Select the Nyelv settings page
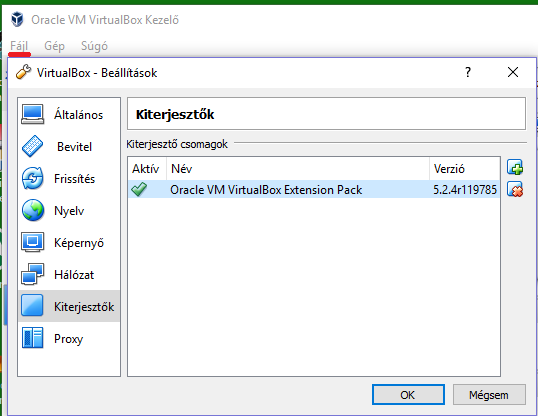The height and width of the screenshot is (416, 538). (69, 210)
